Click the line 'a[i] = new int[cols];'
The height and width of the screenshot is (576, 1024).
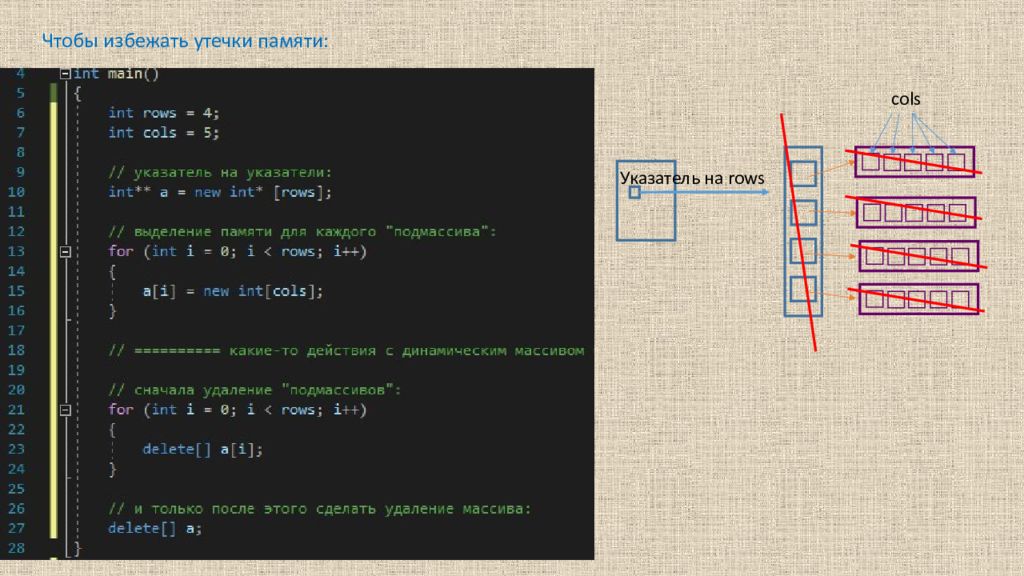(x=233, y=291)
